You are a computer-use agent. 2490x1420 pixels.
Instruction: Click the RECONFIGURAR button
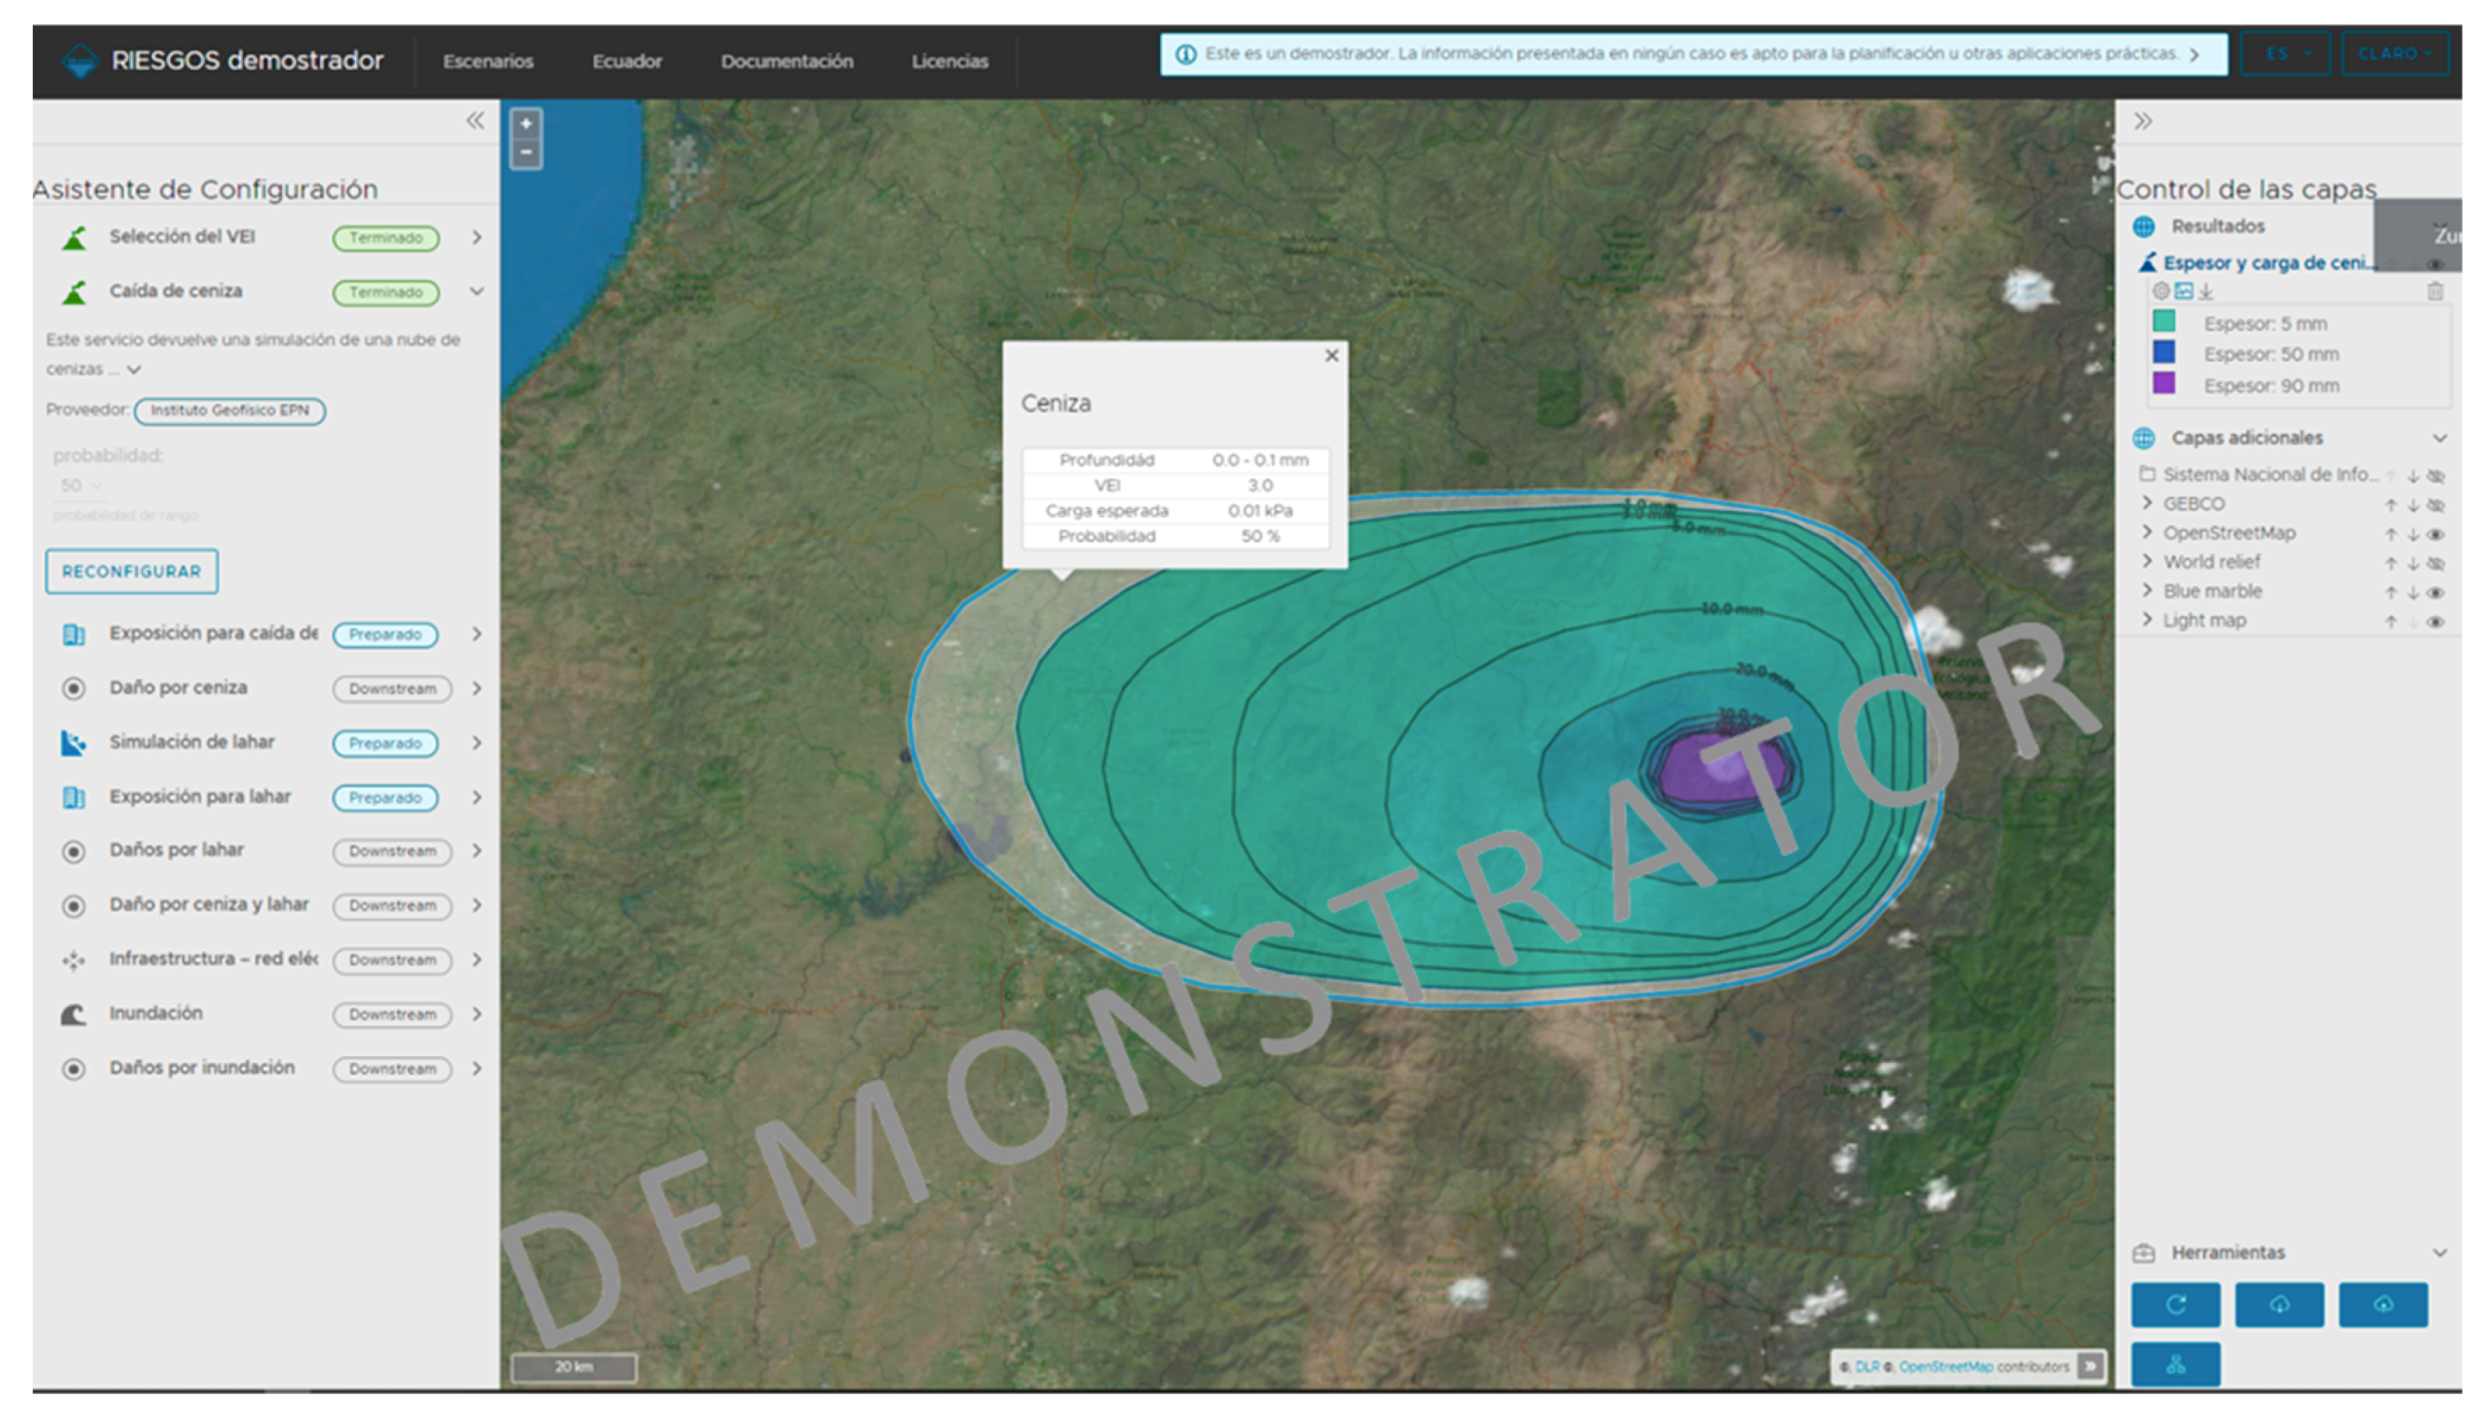[131, 571]
